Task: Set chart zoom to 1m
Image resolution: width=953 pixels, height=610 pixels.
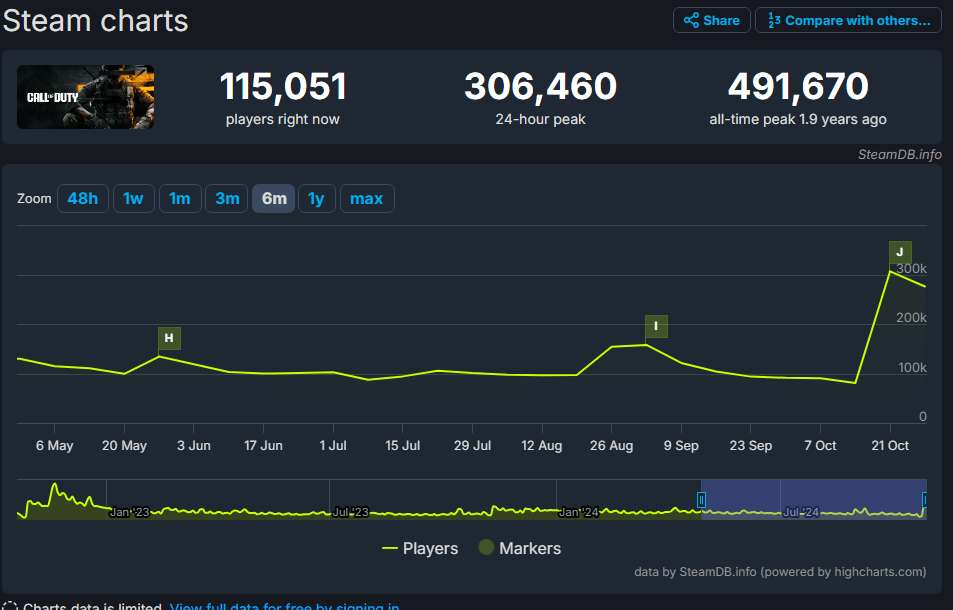Action: (x=180, y=199)
